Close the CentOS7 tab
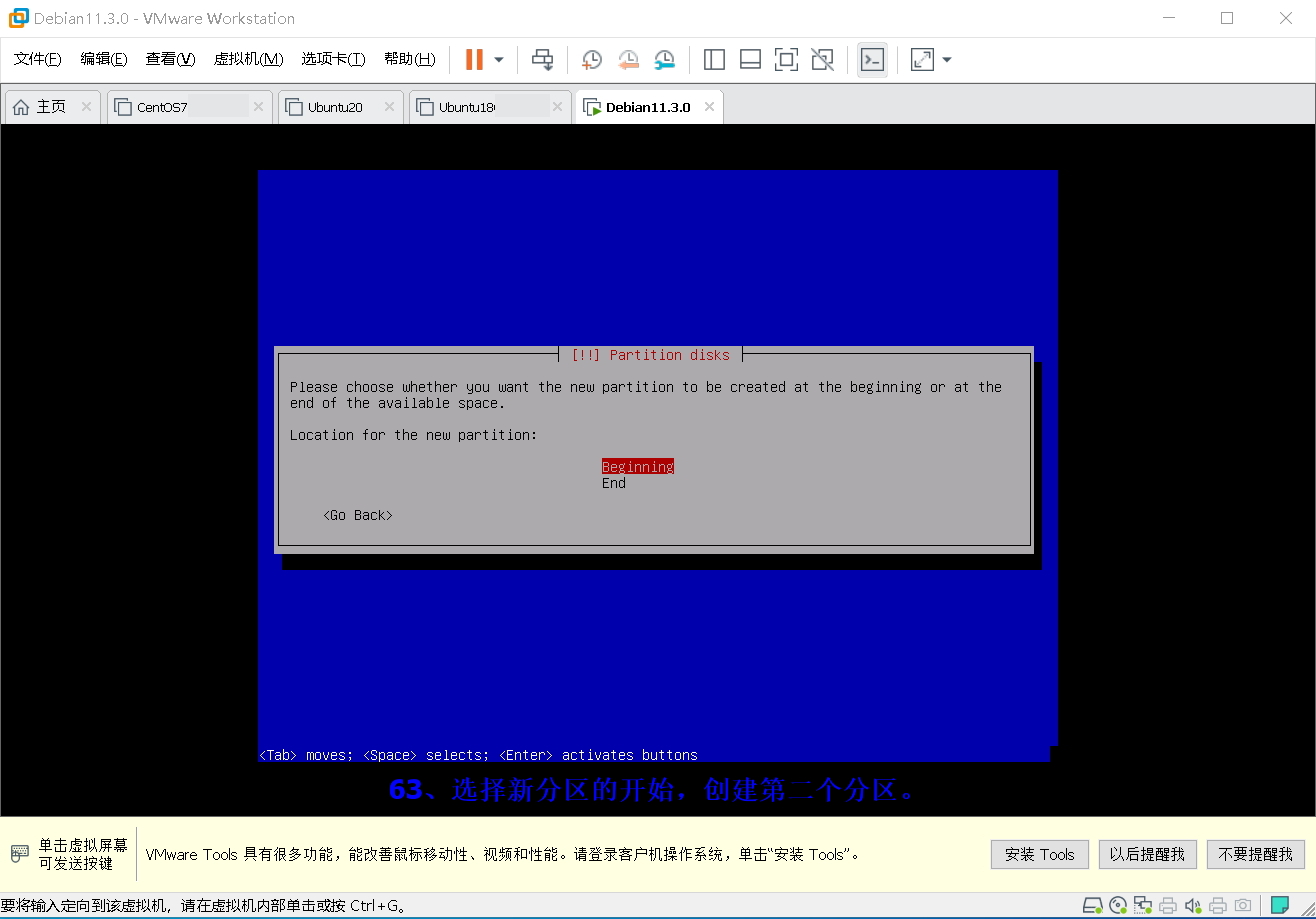The height and width of the screenshot is (919, 1316). (258, 107)
